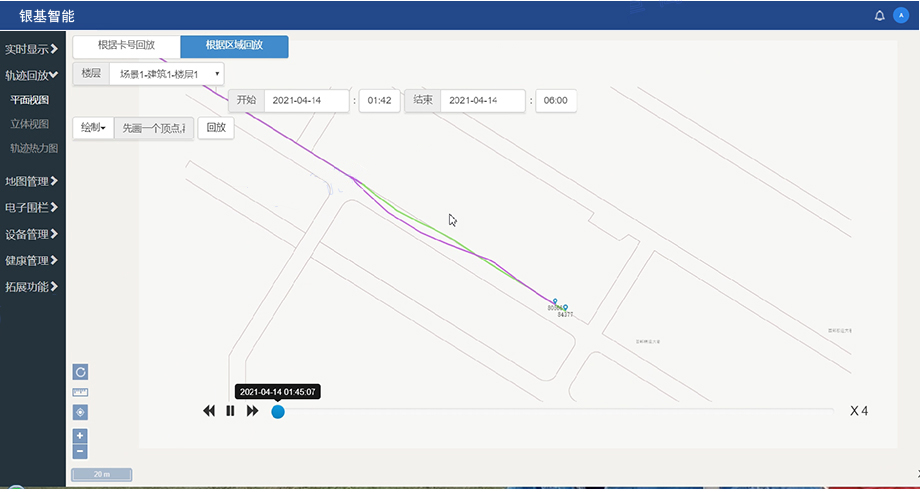The image size is (920, 492).
Task: Click the locate/center target icon
Action: [81, 412]
